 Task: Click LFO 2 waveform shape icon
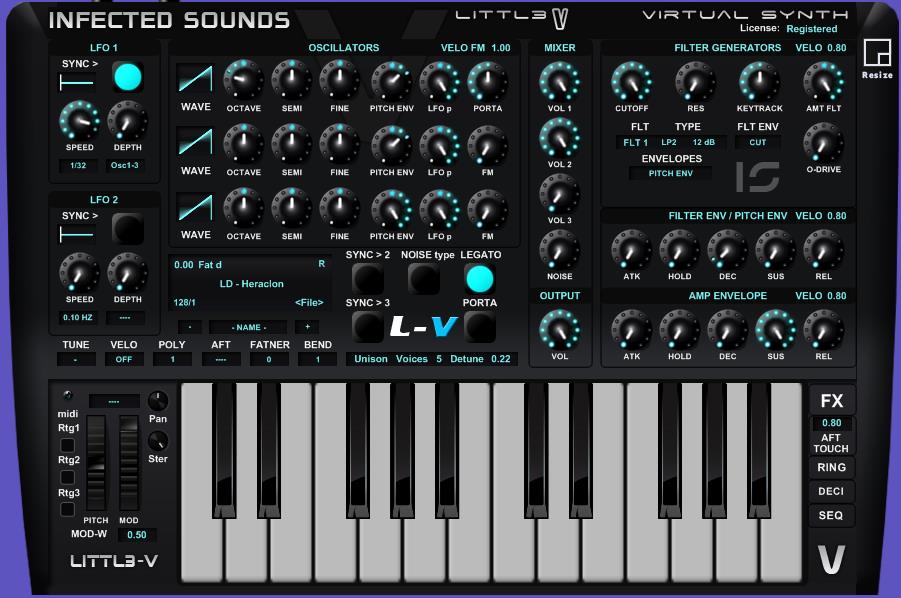click(76, 234)
